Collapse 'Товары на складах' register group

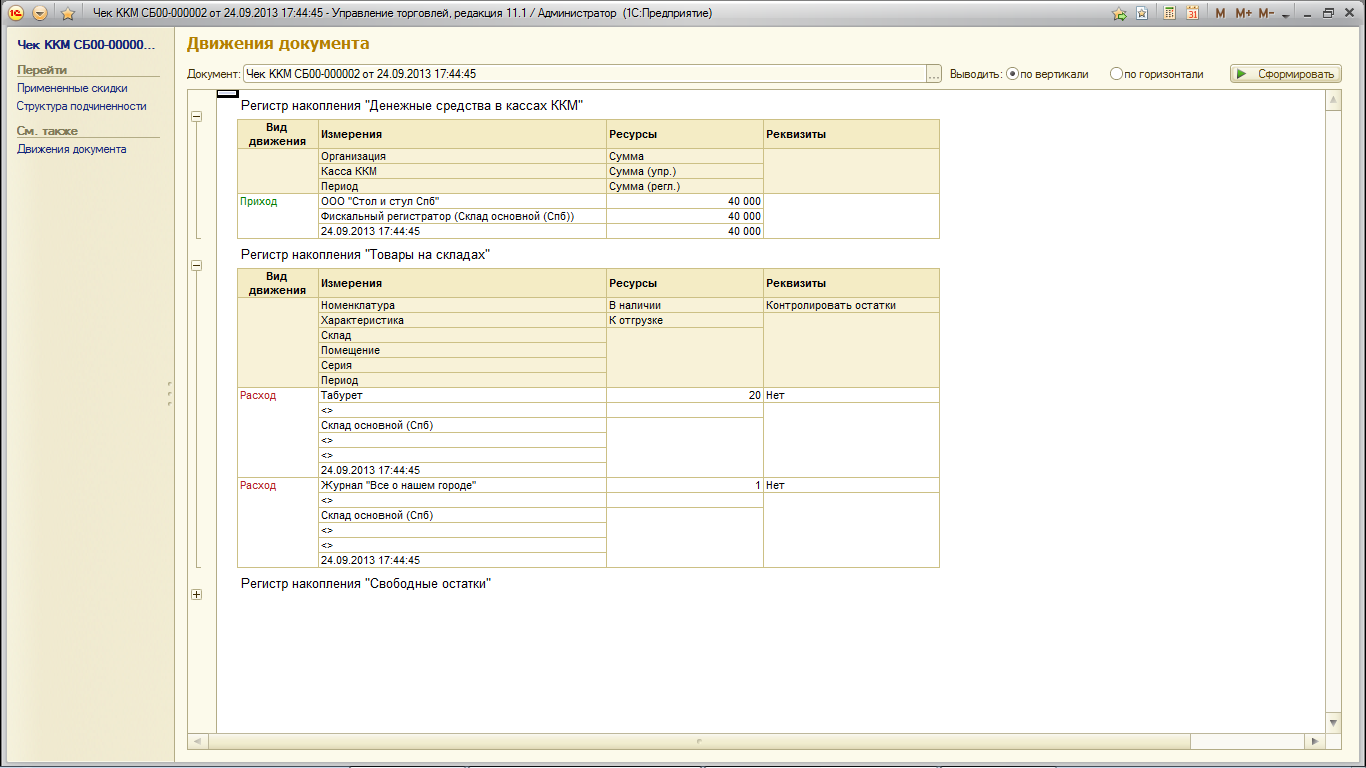pyautogui.click(x=196, y=266)
